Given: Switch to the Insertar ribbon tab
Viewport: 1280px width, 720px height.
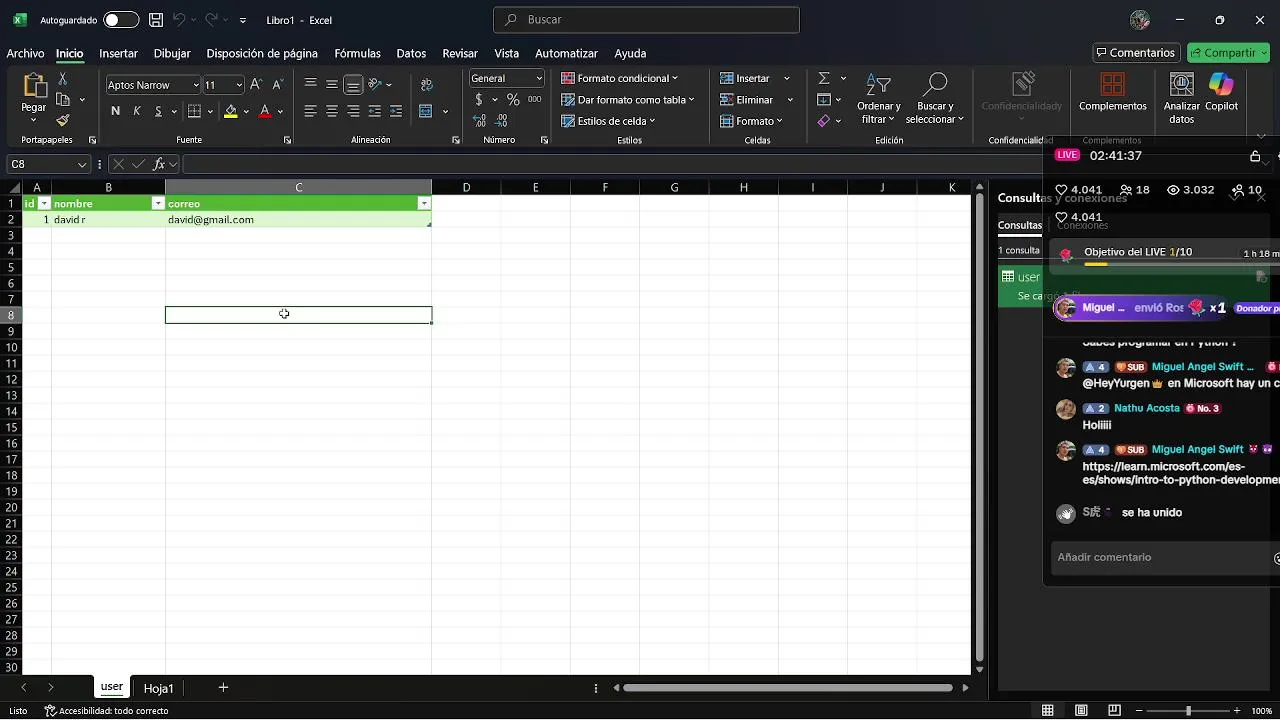Looking at the screenshot, I should (x=119, y=53).
